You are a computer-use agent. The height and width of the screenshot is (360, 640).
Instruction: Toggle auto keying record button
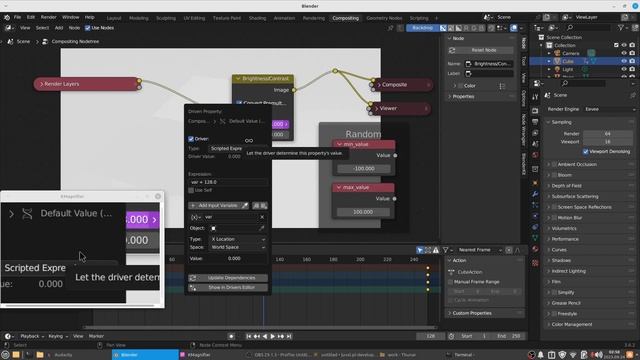231,336
